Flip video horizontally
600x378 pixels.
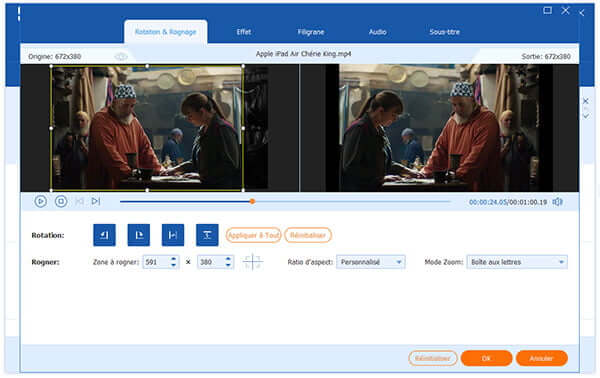[173, 235]
